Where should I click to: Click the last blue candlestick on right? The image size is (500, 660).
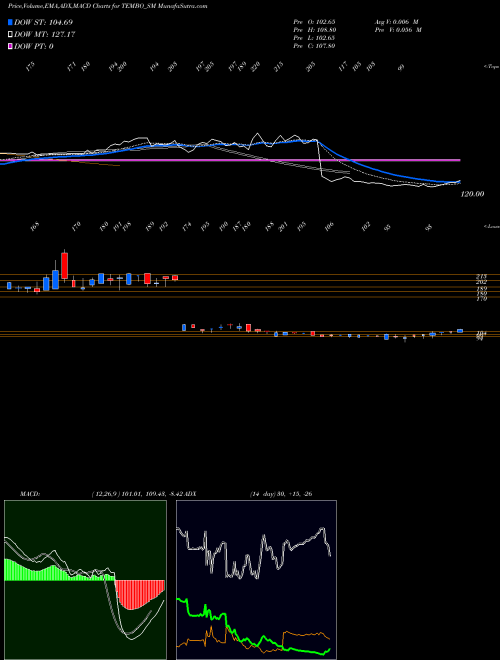pos(460,331)
